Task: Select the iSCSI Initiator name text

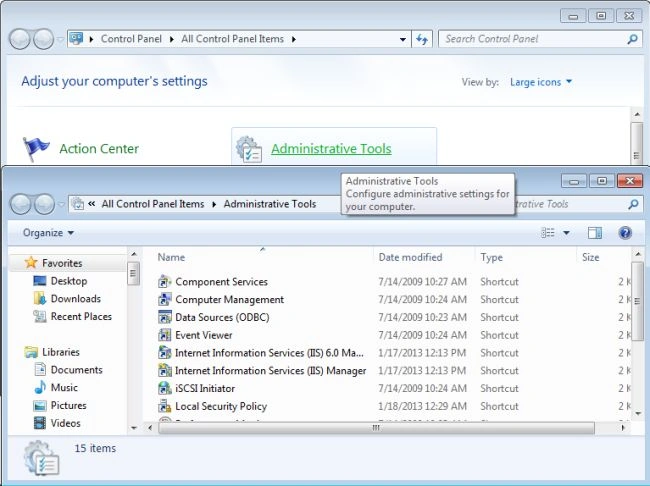Action: (x=205, y=389)
